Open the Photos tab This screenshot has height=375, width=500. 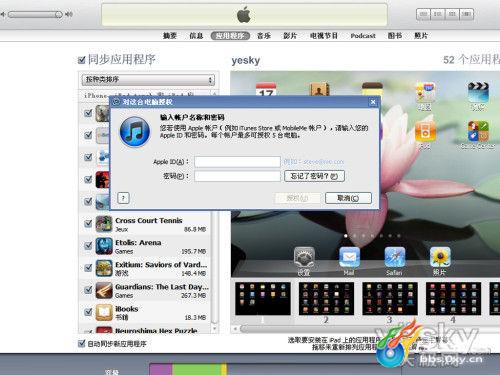(x=421, y=36)
